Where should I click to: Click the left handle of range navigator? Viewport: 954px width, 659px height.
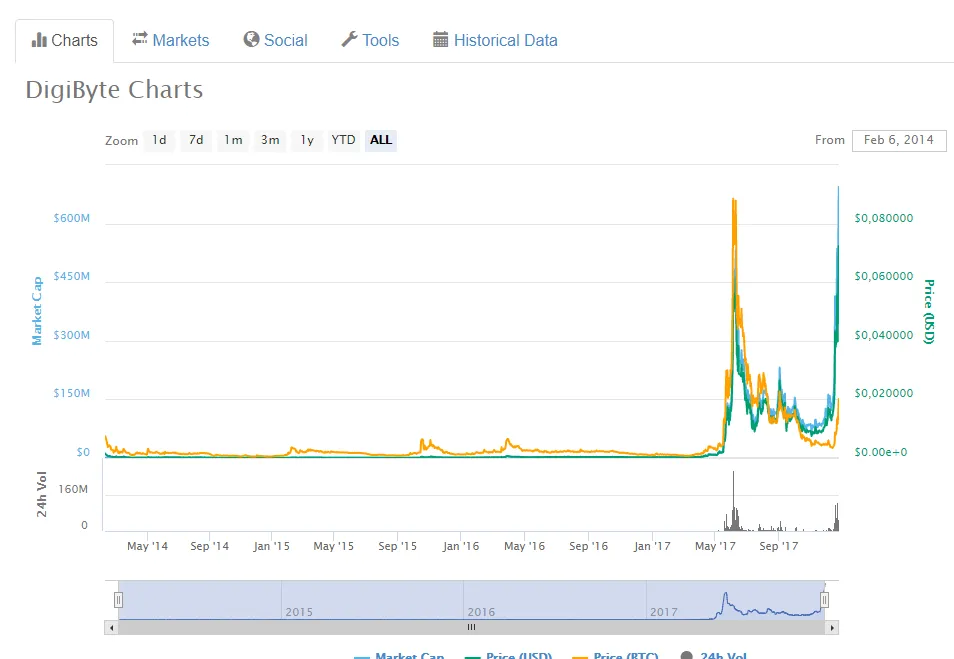(119, 600)
